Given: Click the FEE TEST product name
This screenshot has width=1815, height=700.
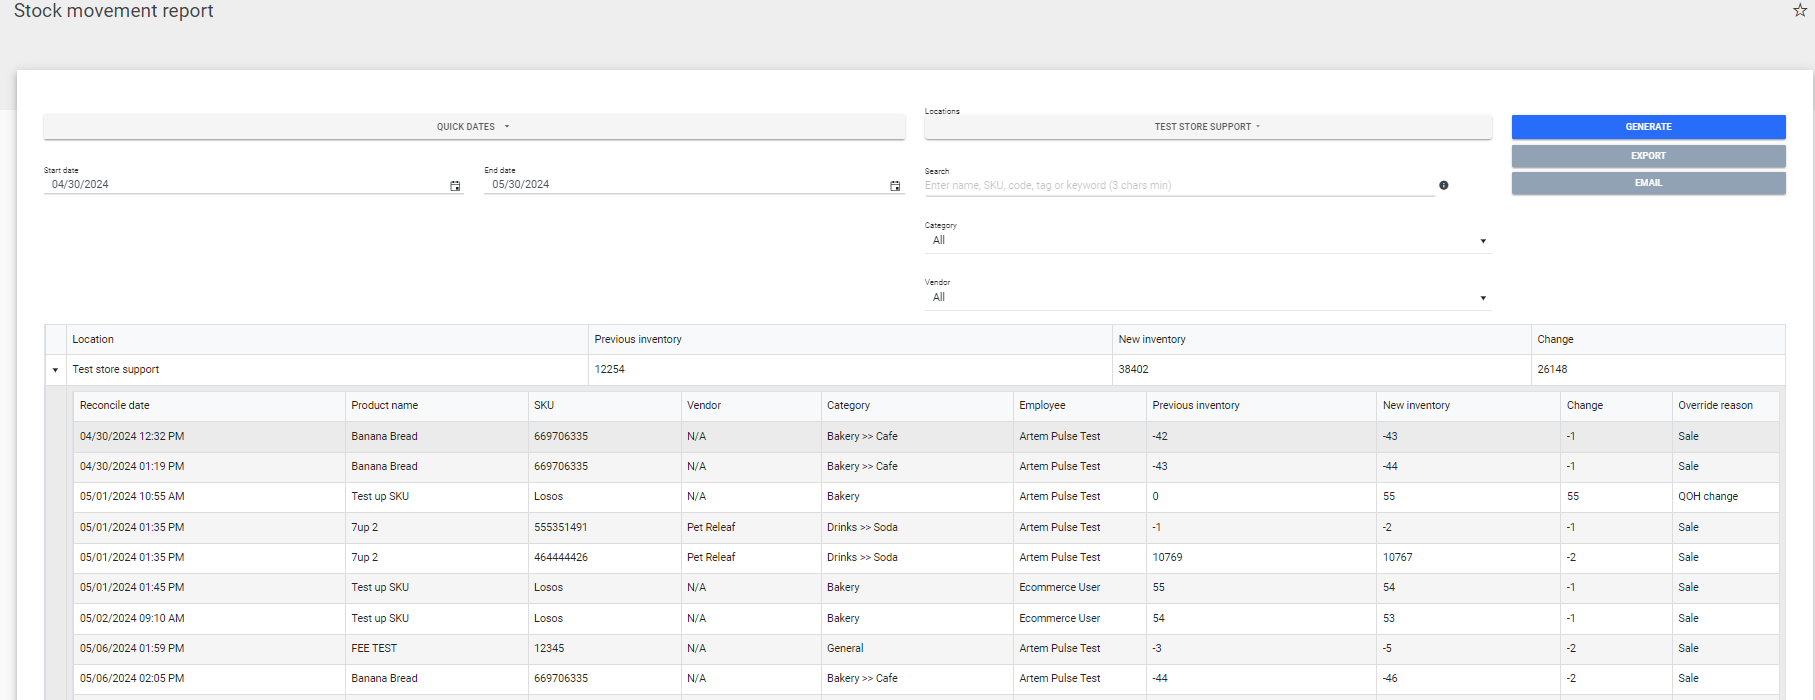Looking at the screenshot, I should 374,649.
